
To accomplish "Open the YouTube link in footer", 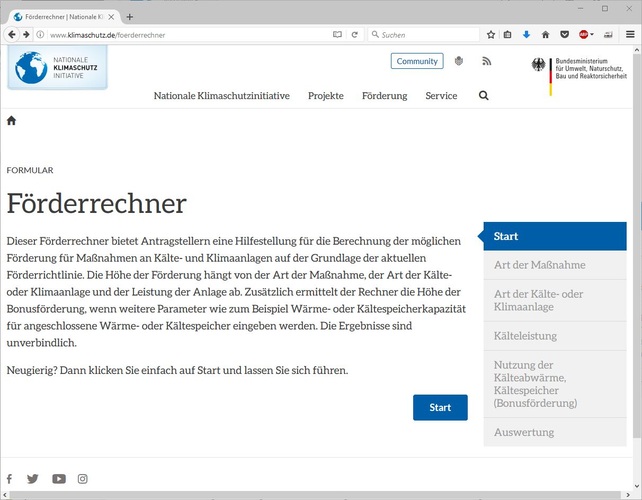I will tap(59, 479).
